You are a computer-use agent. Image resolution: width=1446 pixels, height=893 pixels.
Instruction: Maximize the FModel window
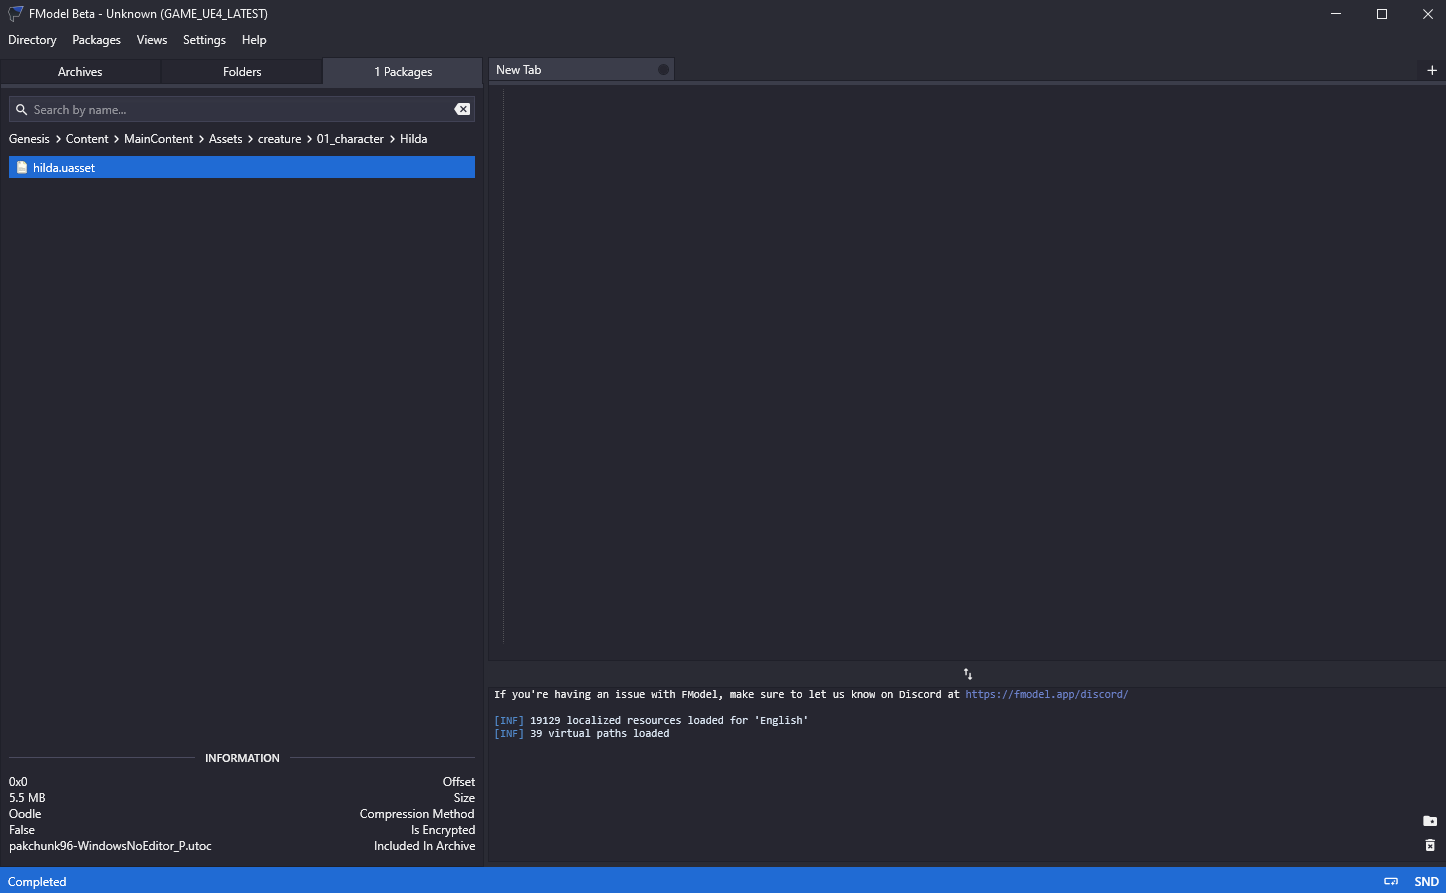[1382, 14]
